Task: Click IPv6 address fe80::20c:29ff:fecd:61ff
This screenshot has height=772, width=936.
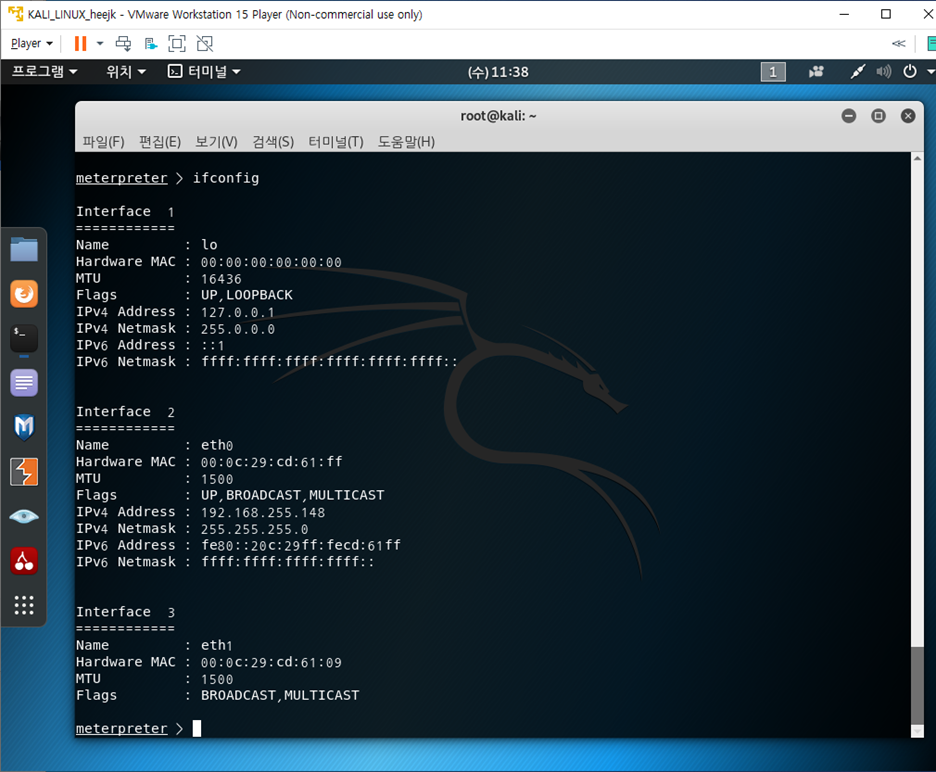Action: coord(301,545)
